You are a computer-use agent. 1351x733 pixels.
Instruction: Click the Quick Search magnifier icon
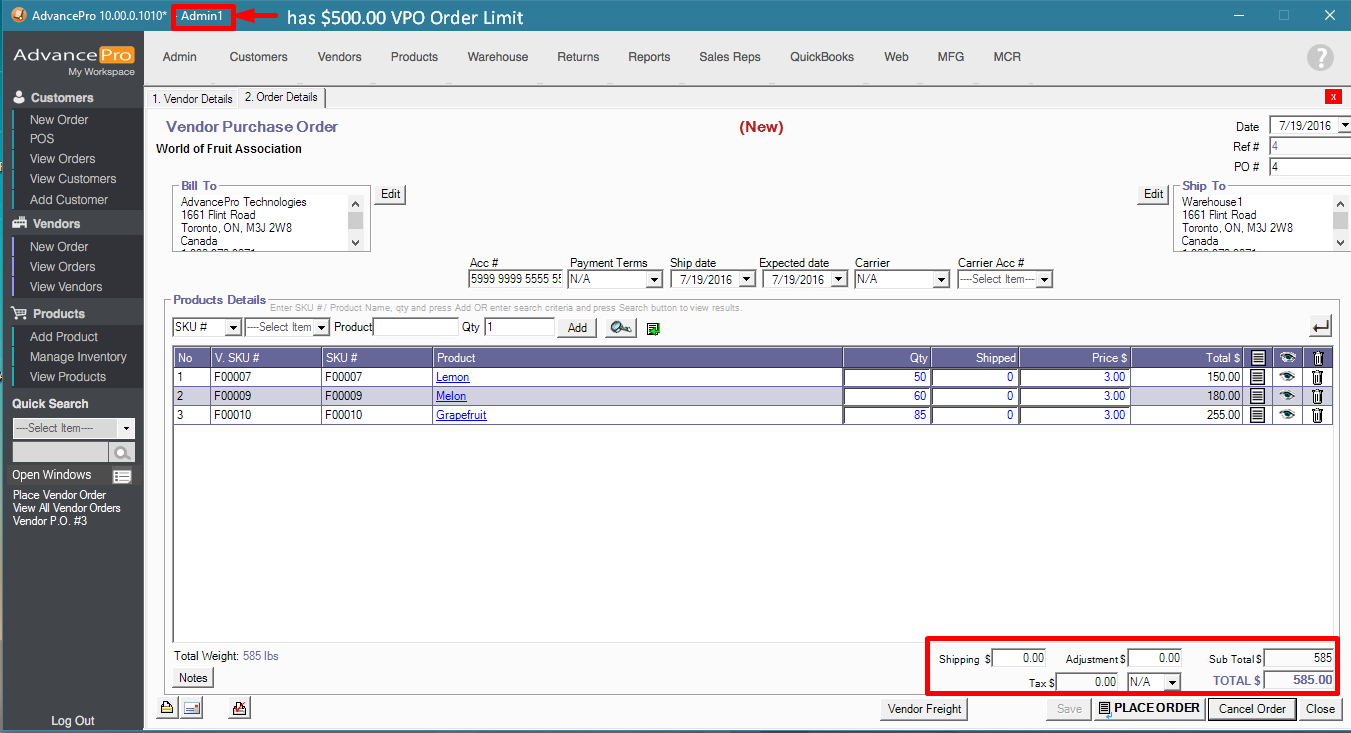pos(122,453)
